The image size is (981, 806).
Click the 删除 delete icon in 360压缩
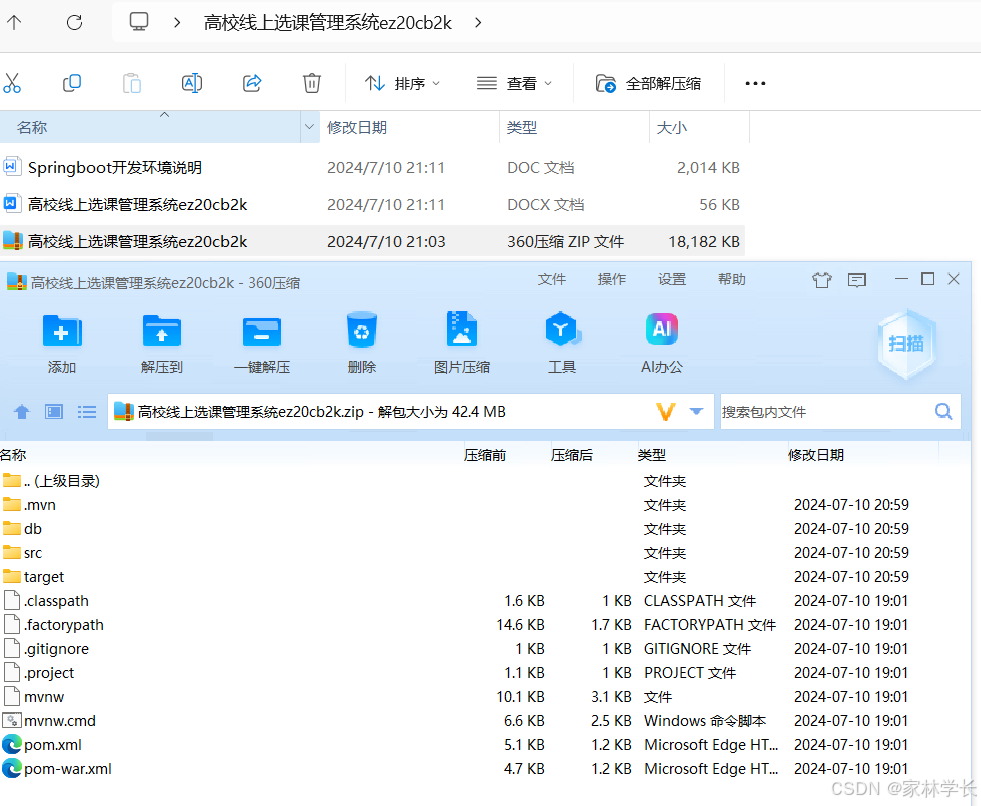(362, 344)
